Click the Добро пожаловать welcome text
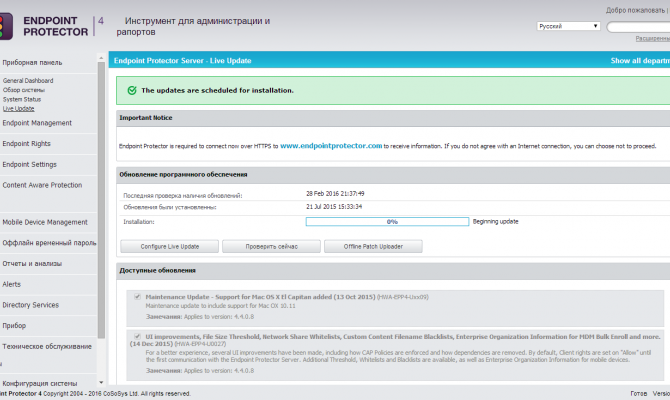The width and height of the screenshot is (670, 400). click(x=635, y=10)
